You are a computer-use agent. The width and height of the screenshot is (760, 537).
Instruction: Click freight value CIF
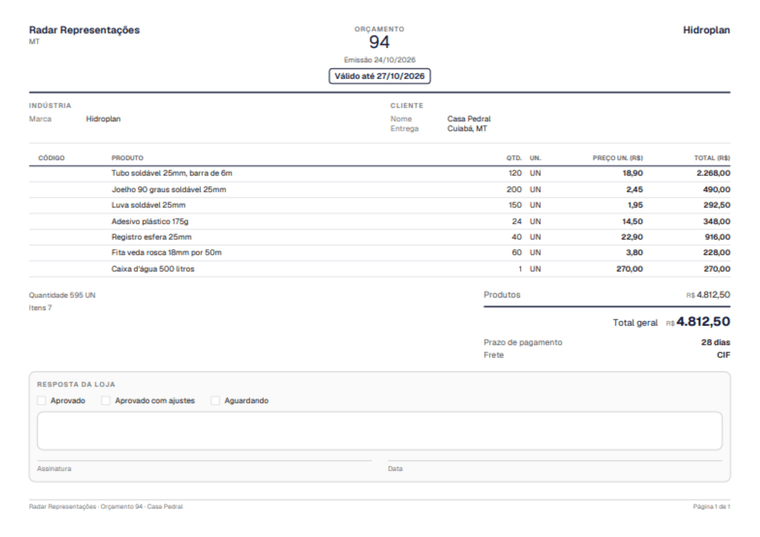click(724, 355)
